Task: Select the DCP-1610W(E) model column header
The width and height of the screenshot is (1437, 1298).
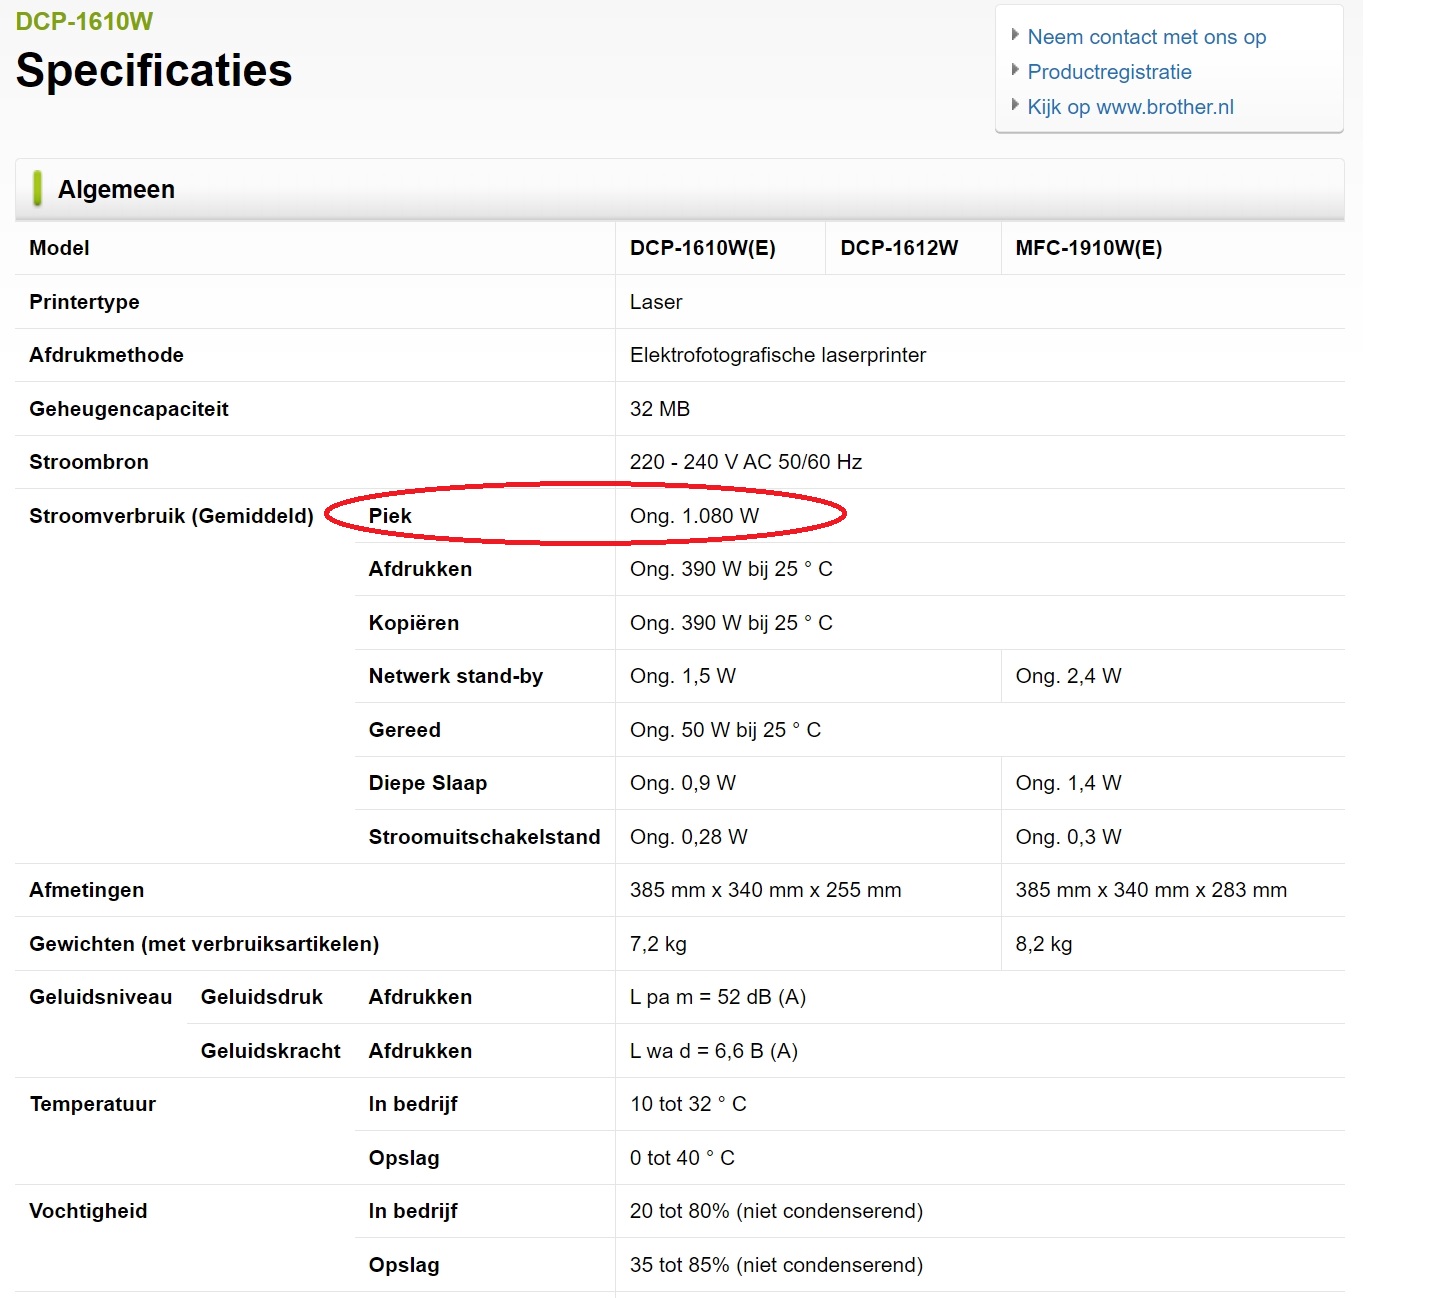Action: [702, 248]
